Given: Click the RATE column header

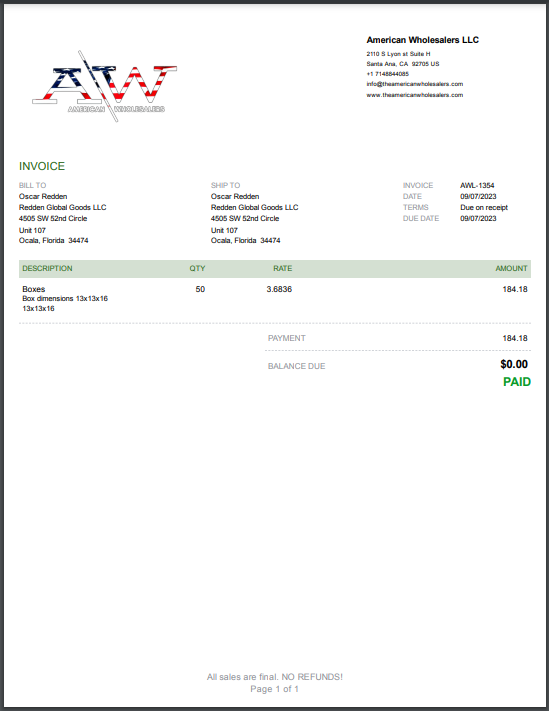Looking at the screenshot, I should point(282,268).
